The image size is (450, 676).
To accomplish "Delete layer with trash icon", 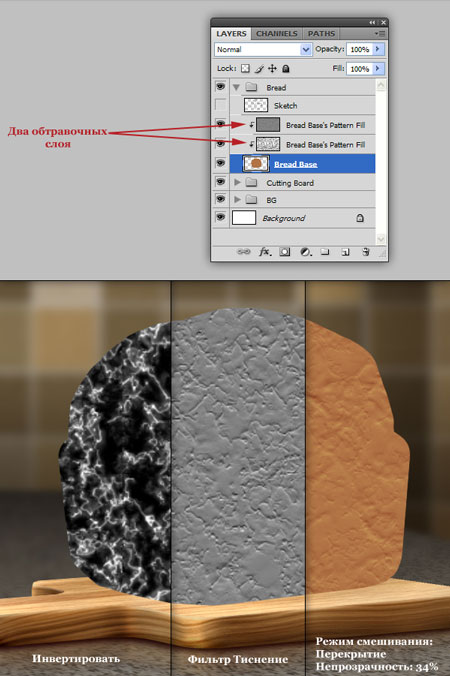I will pyautogui.click(x=366, y=252).
